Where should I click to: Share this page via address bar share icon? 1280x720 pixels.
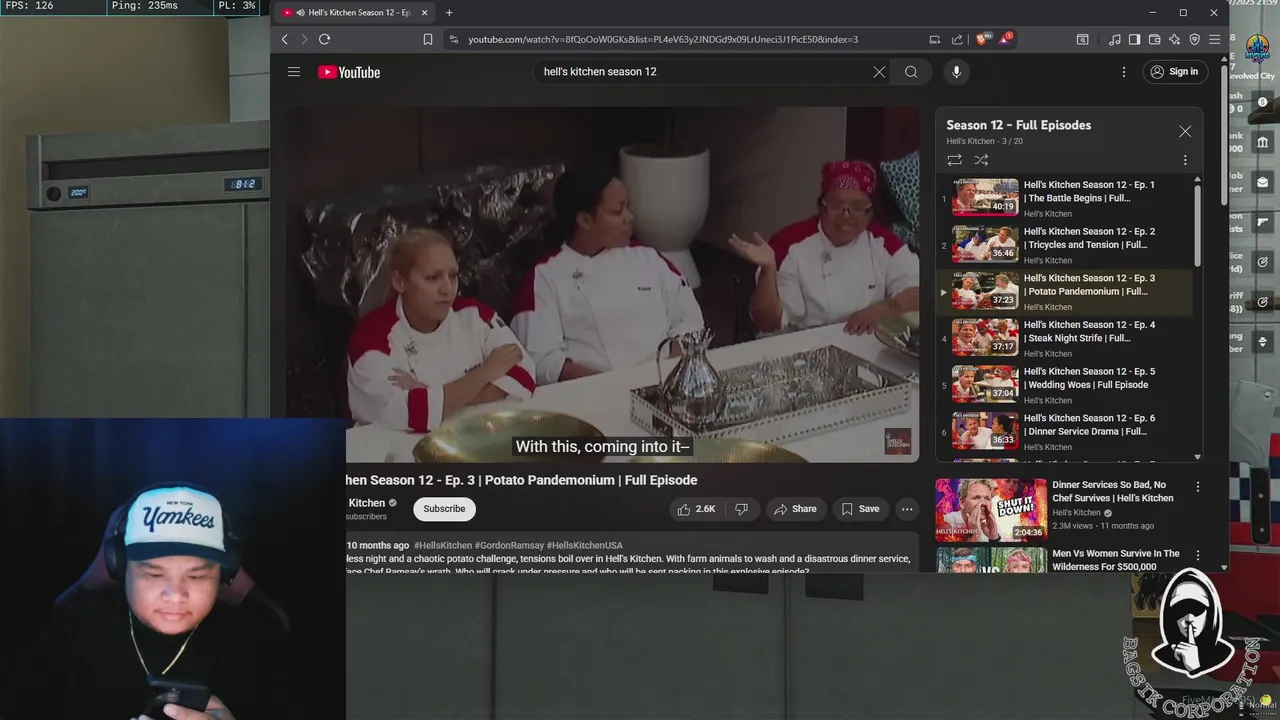(x=957, y=39)
